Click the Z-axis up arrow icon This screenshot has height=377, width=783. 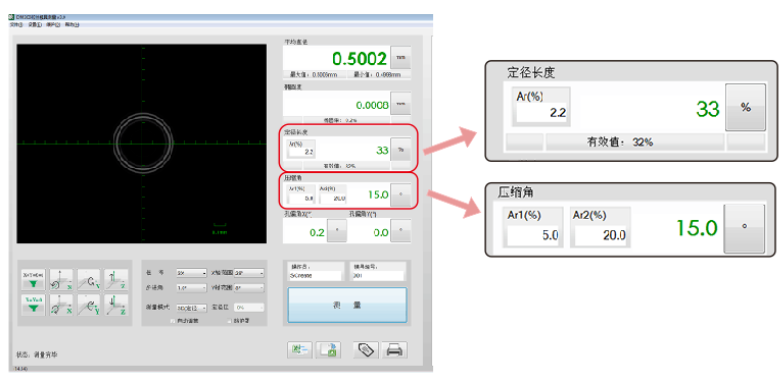pyautogui.click(x=116, y=280)
